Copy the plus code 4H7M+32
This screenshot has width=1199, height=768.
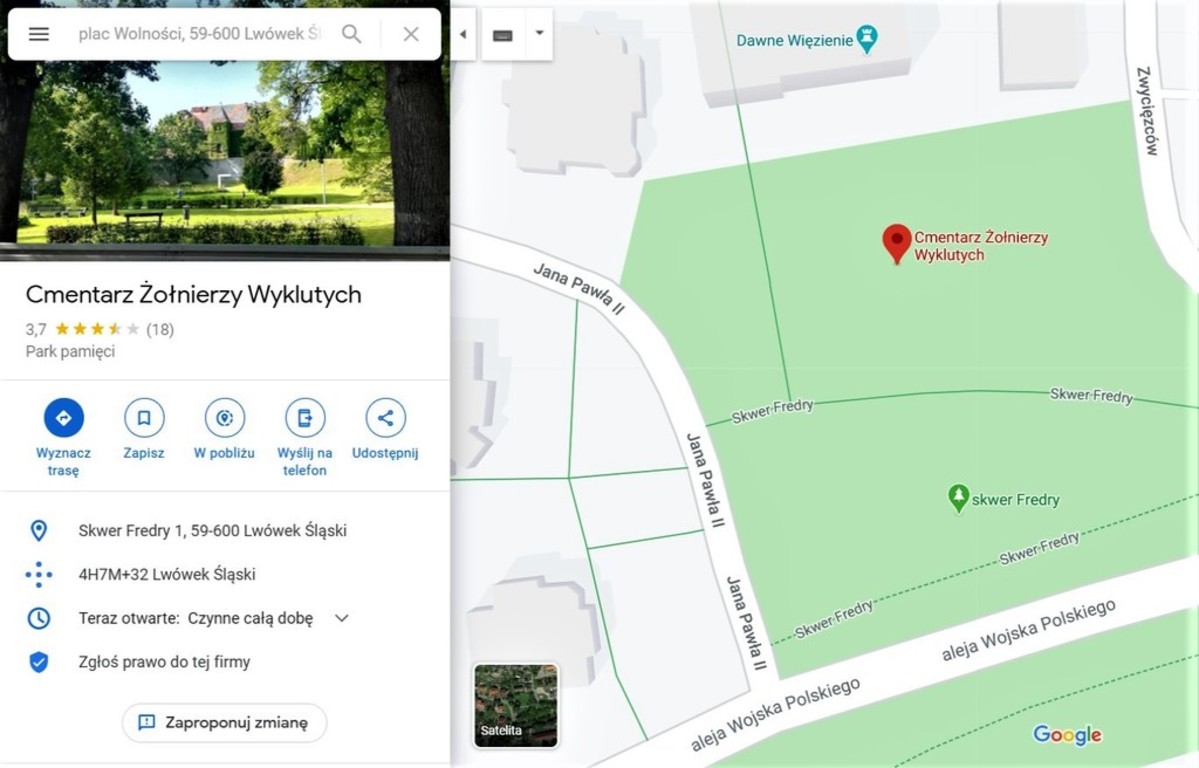click(x=167, y=574)
